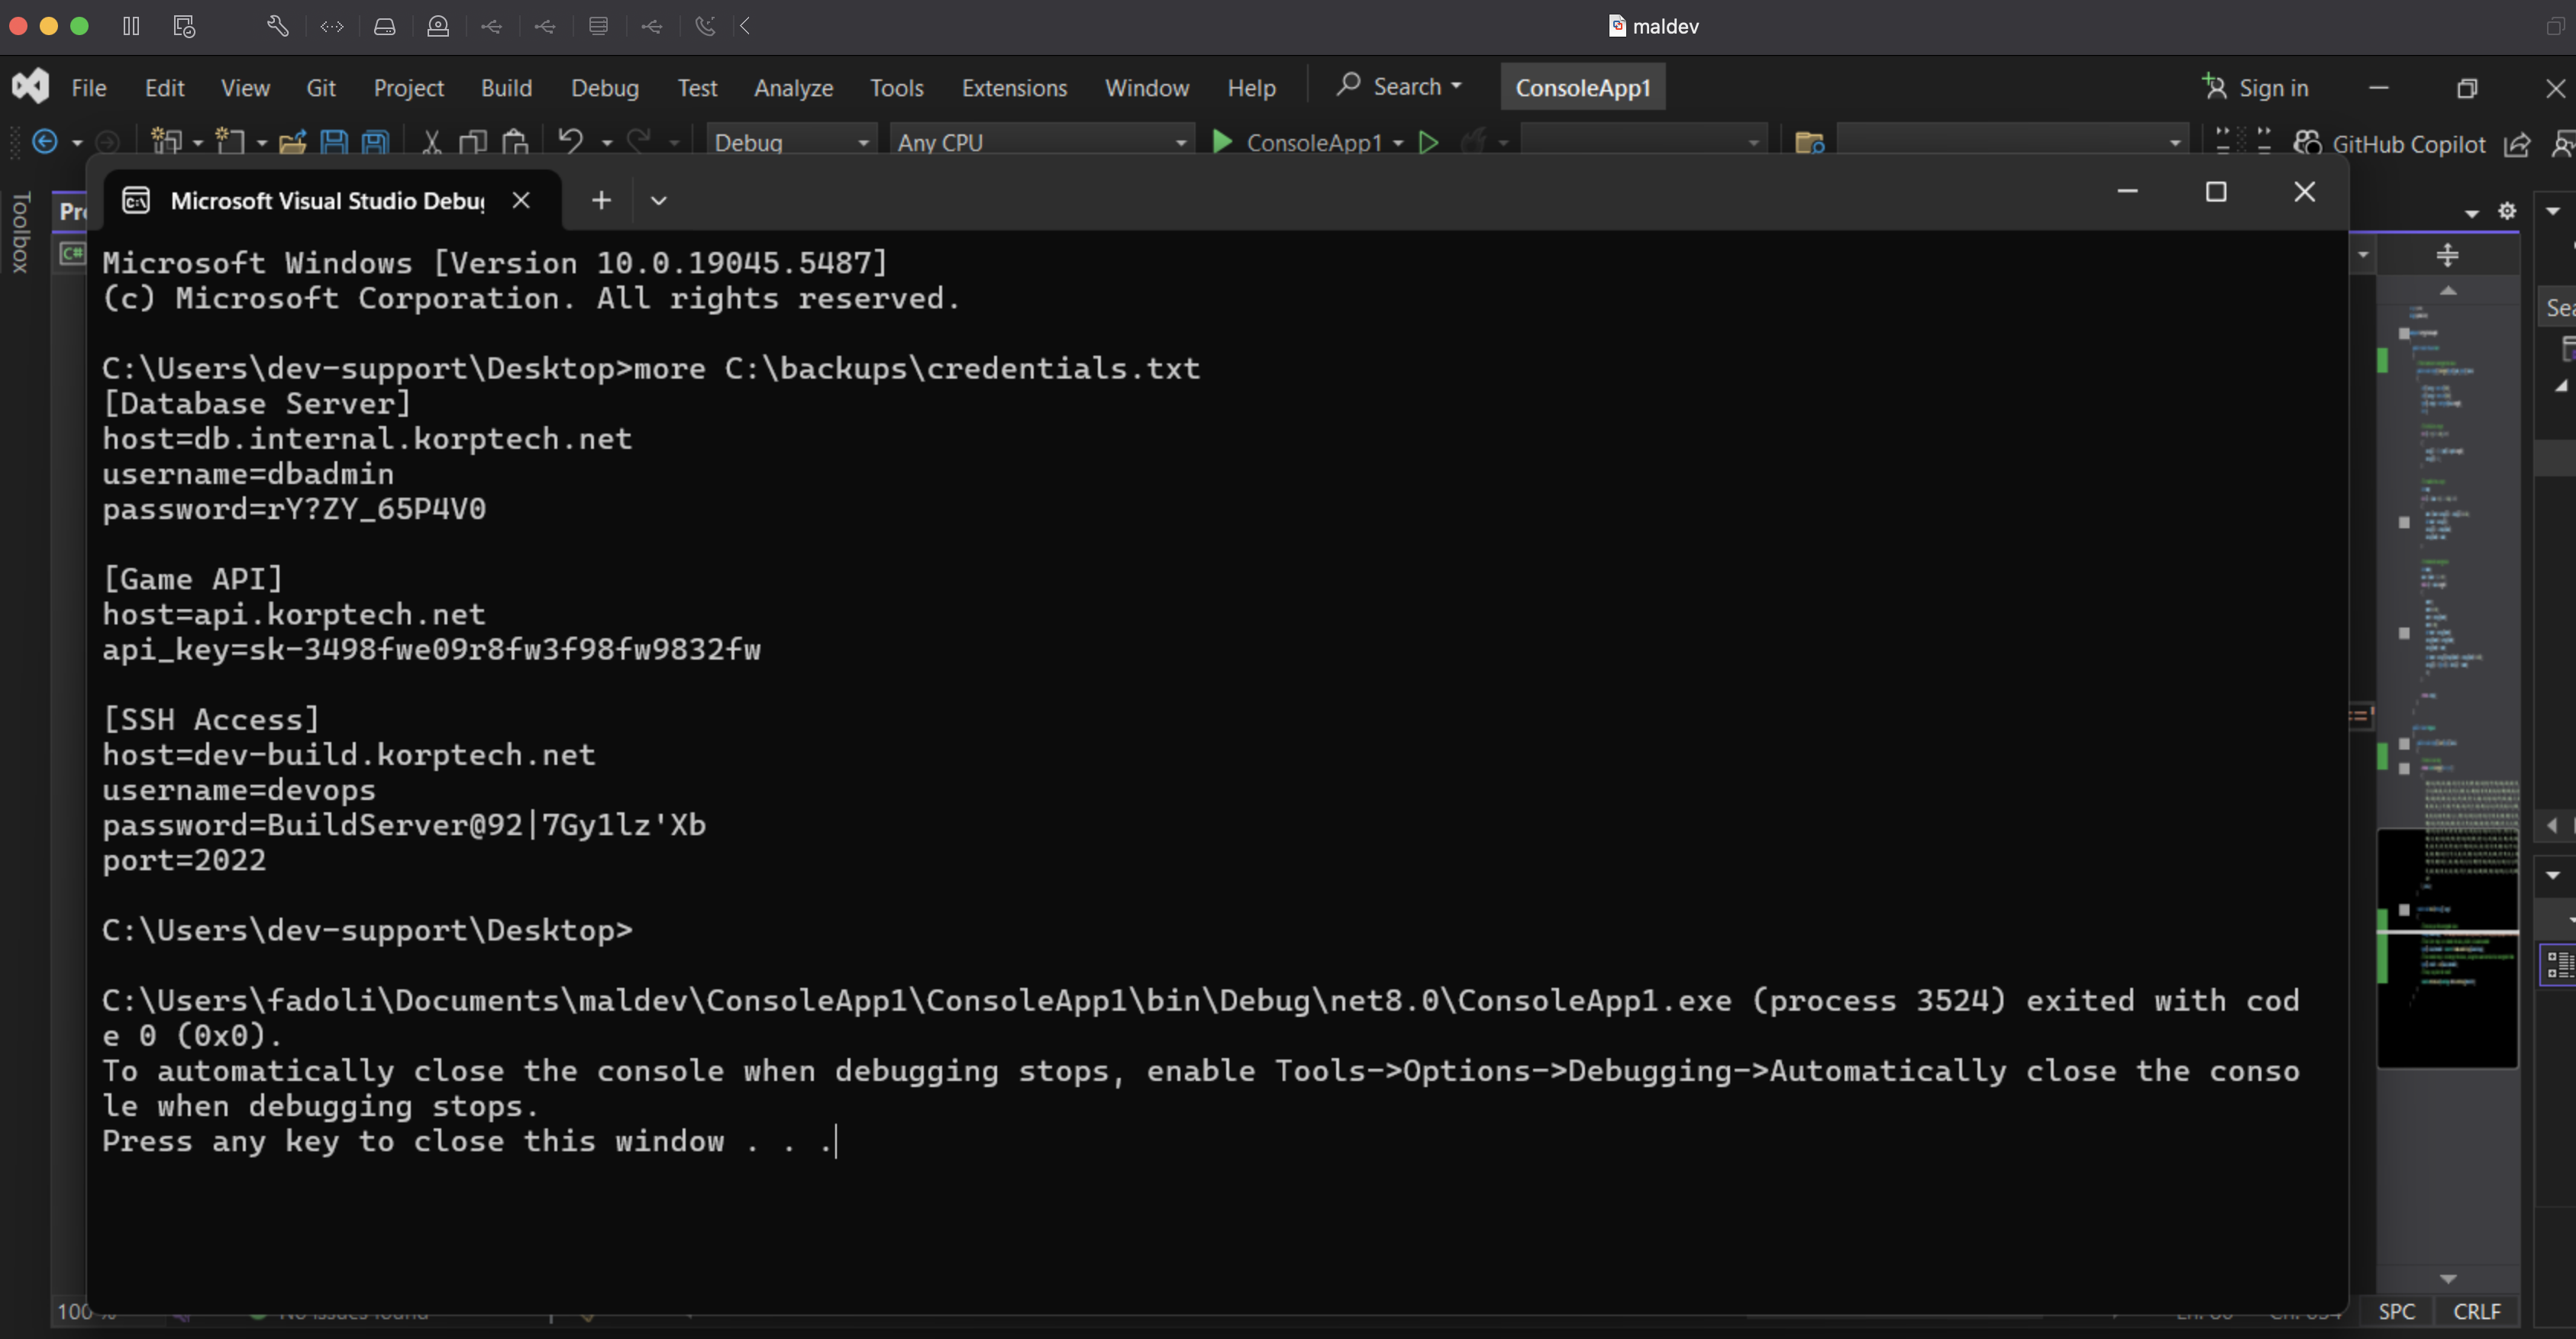Close the Microsoft Visual Studio Debug console tab

pos(521,200)
